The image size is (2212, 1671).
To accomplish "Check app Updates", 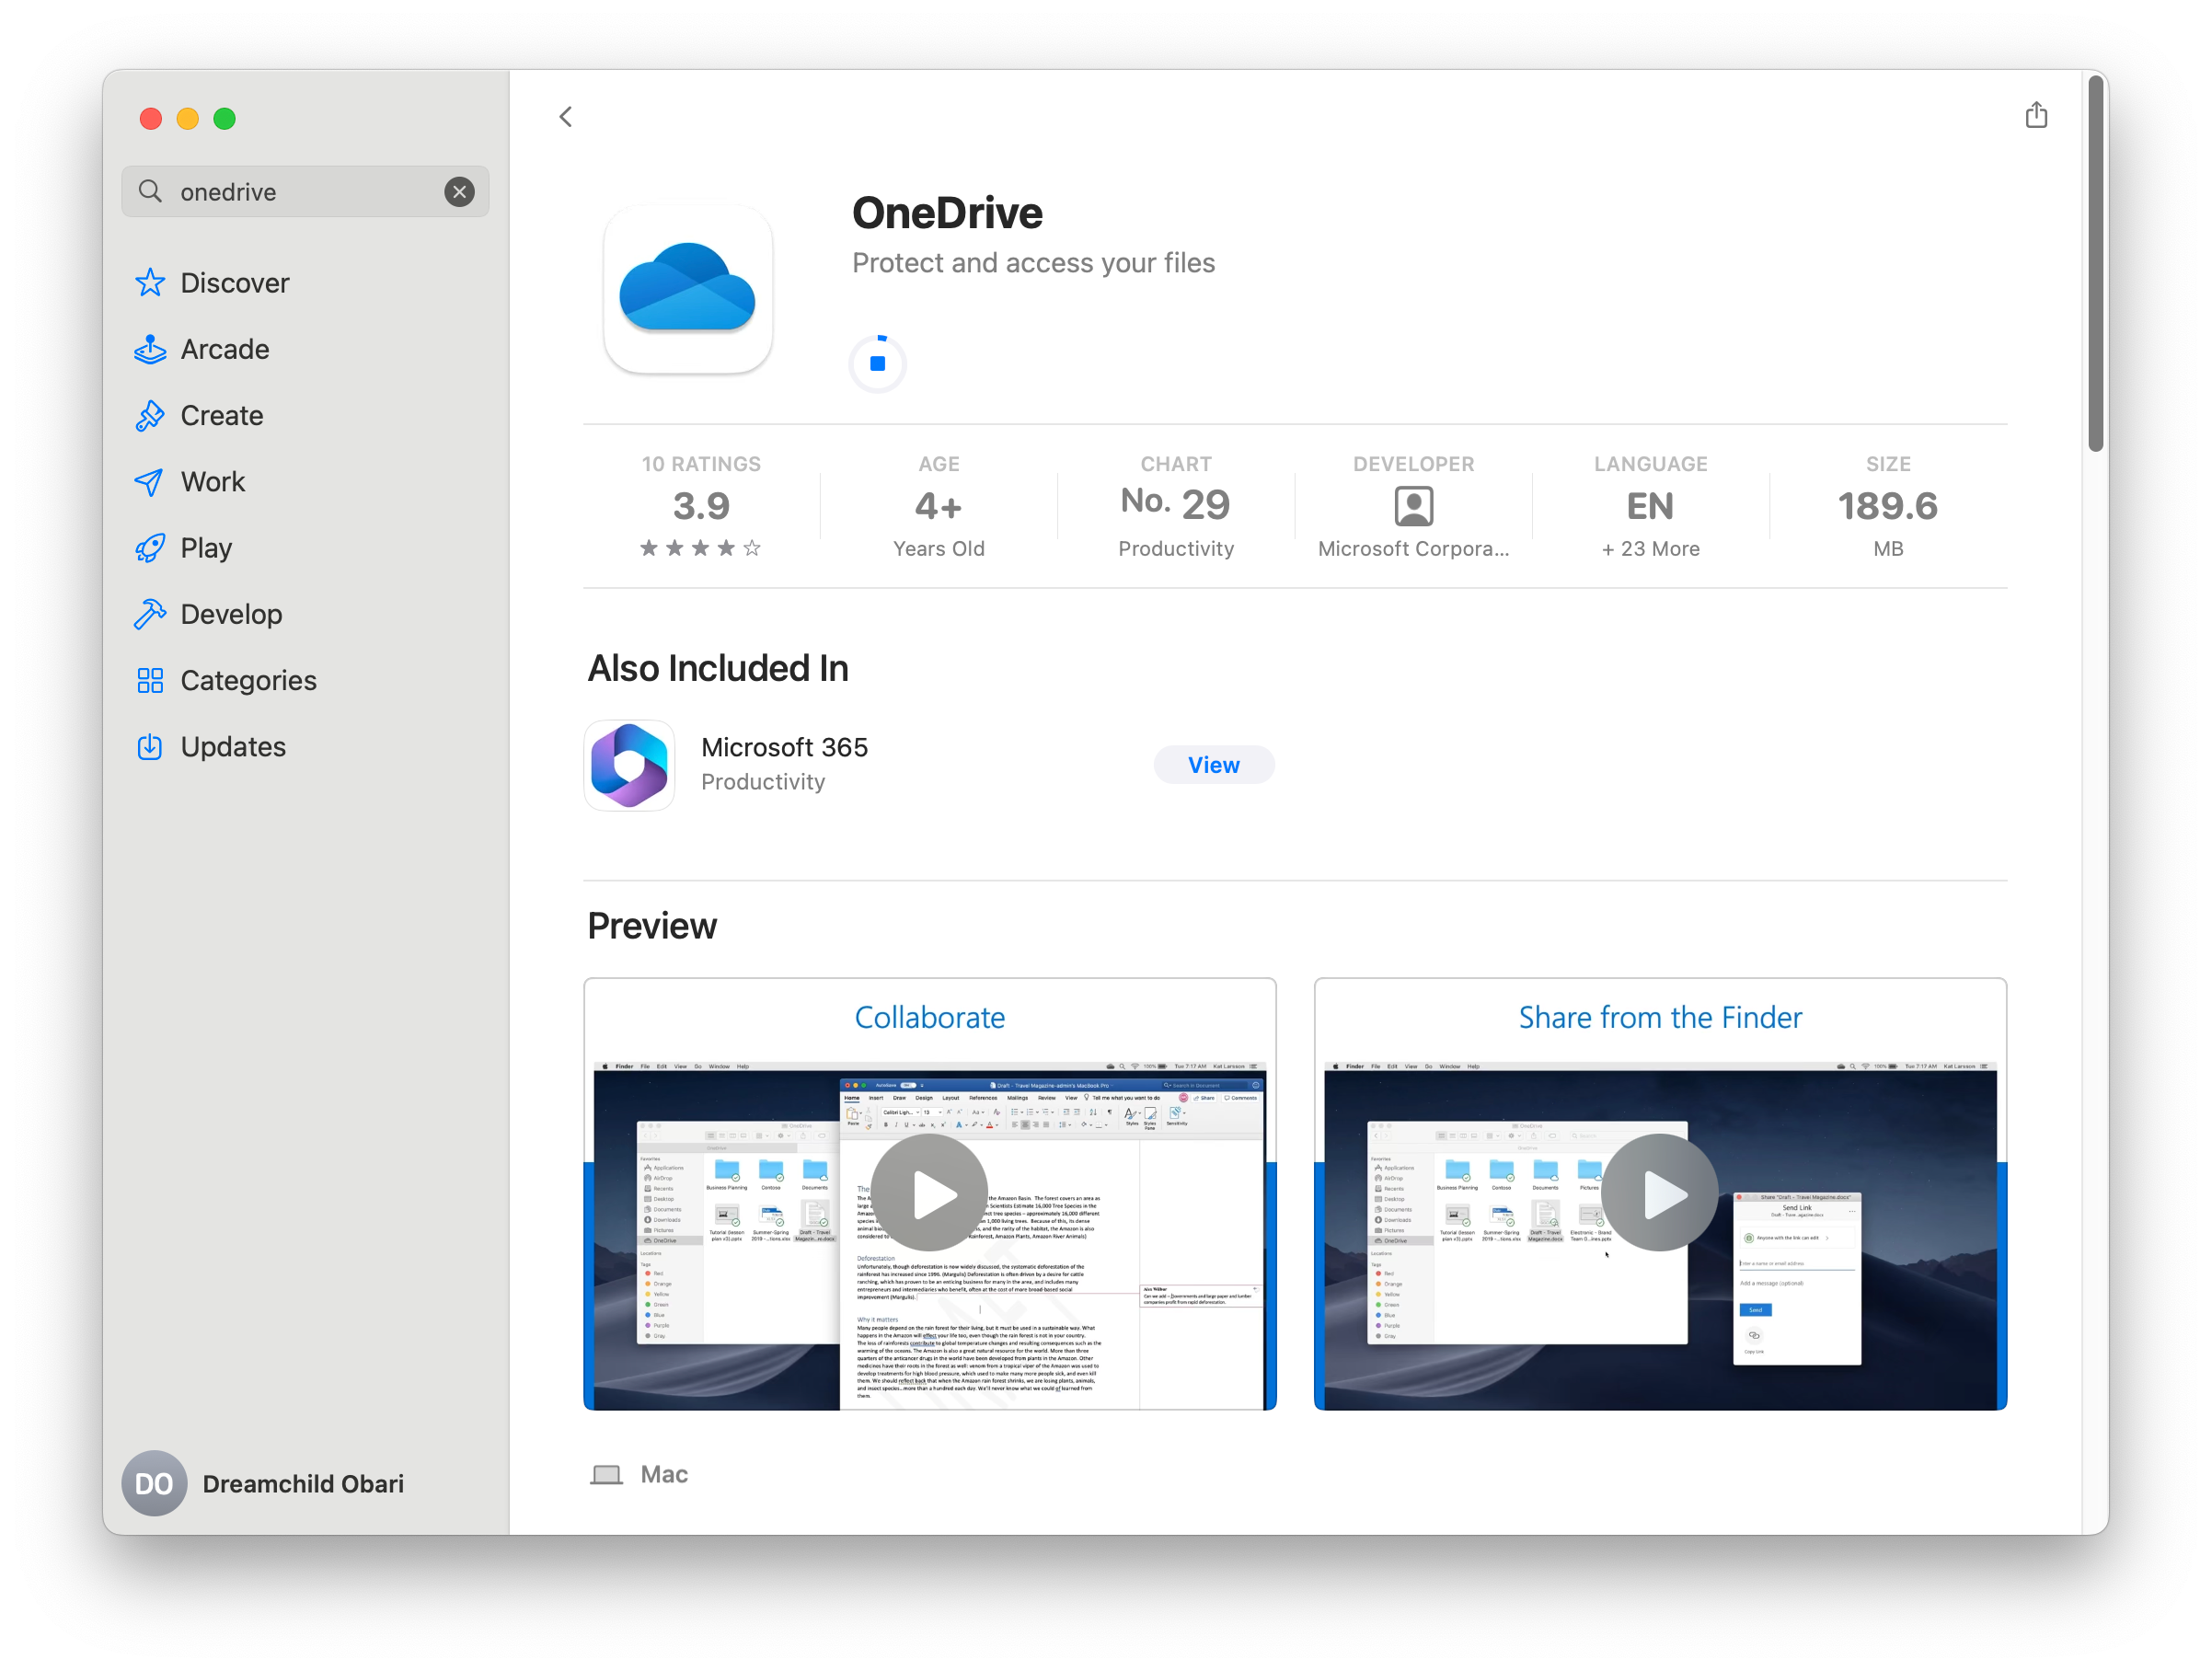I will point(232,746).
